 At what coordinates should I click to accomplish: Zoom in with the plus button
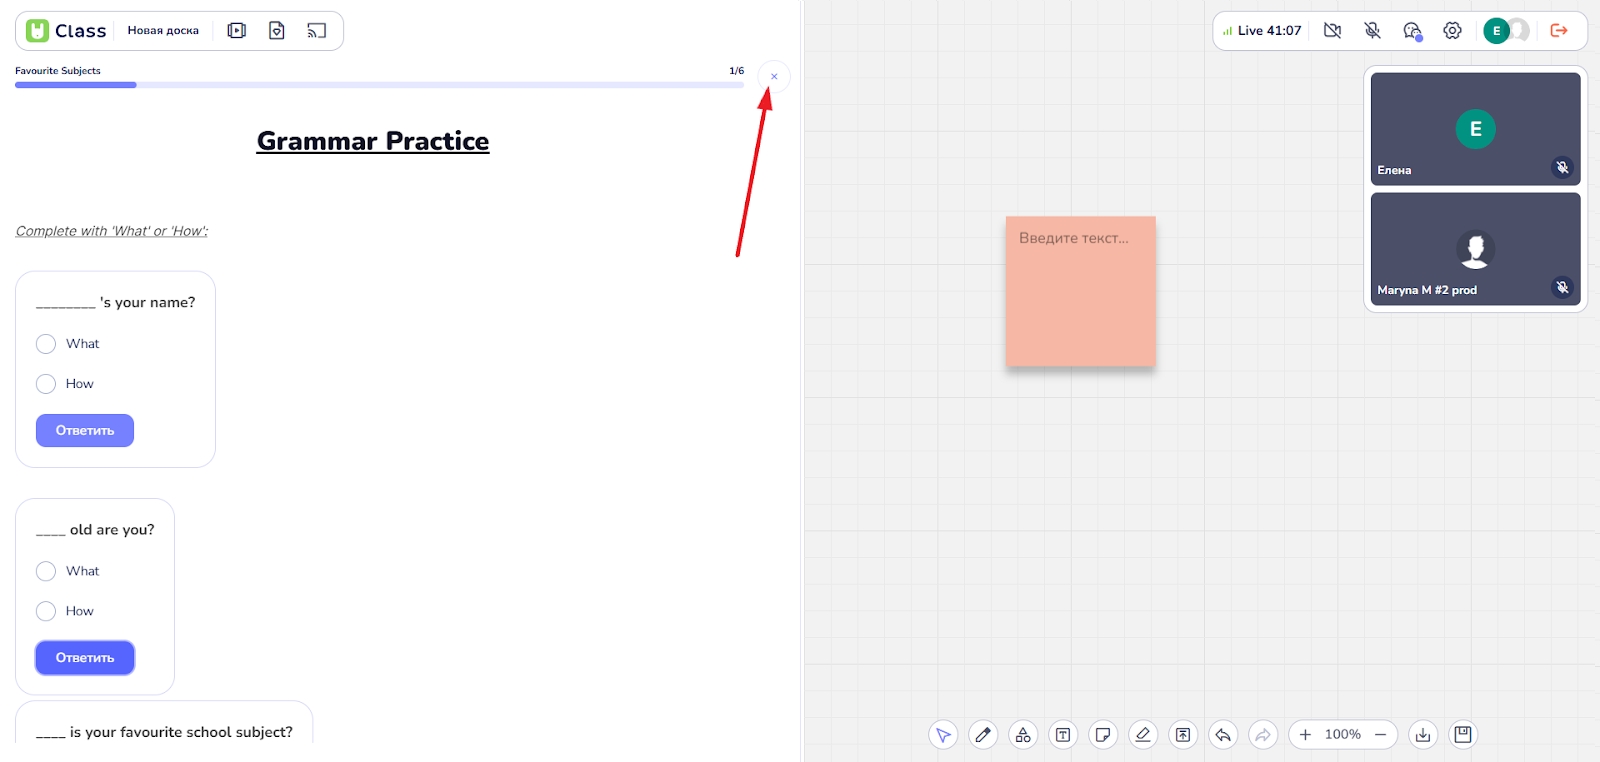coord(1305,735)
